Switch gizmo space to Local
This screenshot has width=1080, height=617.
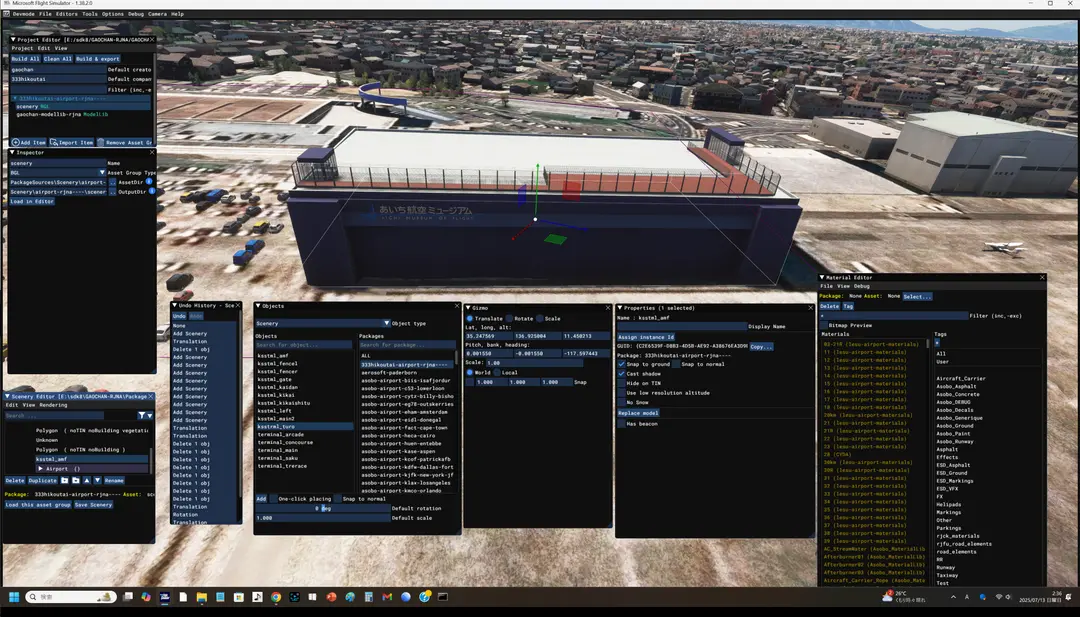click(497, 373)
